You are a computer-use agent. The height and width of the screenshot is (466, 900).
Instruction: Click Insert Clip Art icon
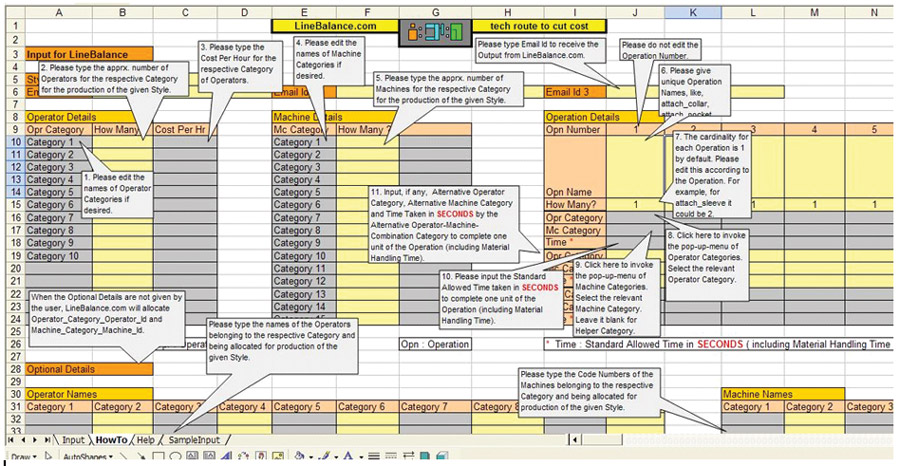point(261,456)
